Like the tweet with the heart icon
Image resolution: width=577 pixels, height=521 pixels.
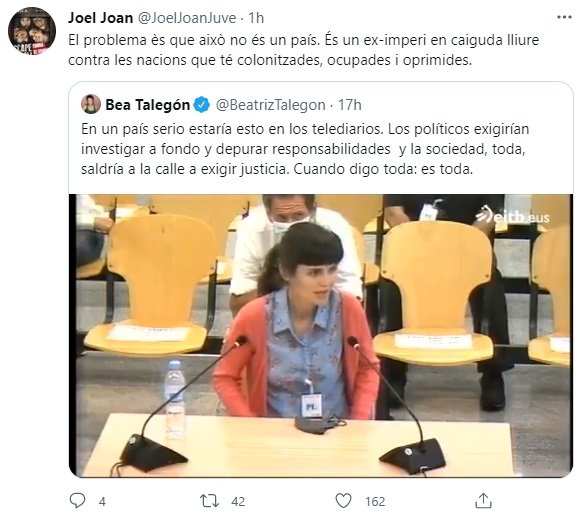click(x=343, y=501)
